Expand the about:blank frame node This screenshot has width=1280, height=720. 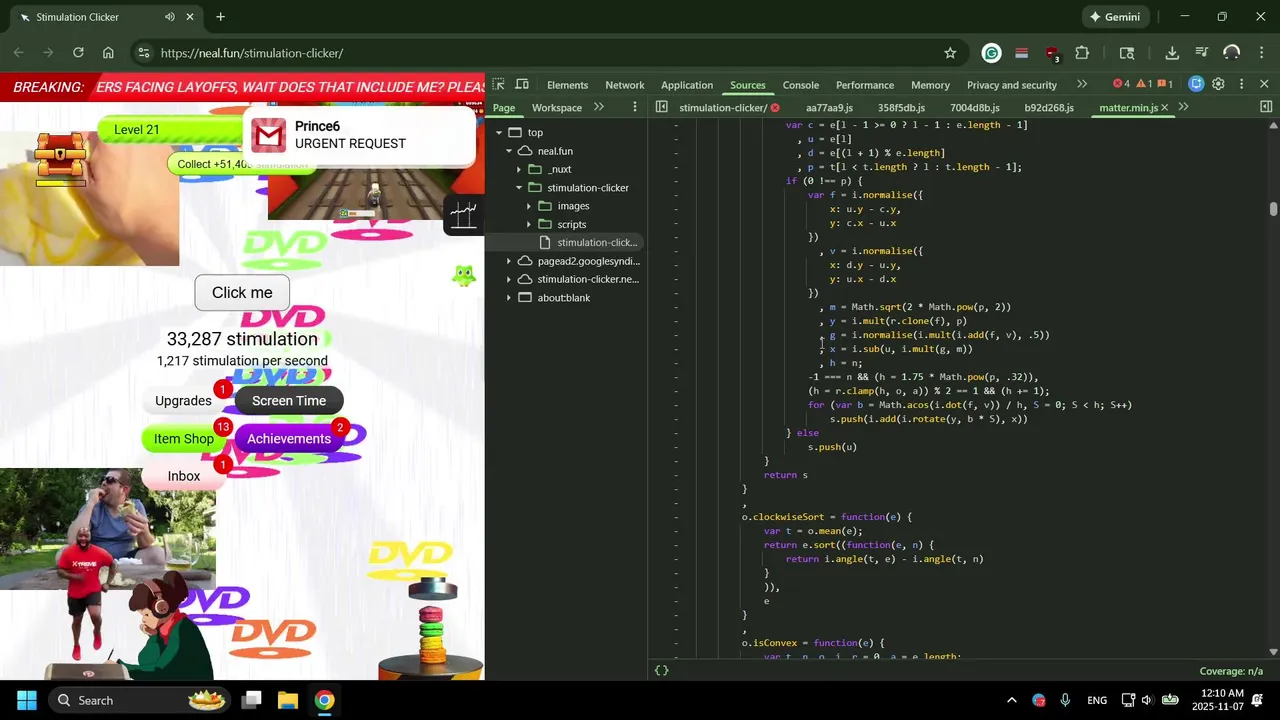508,298
